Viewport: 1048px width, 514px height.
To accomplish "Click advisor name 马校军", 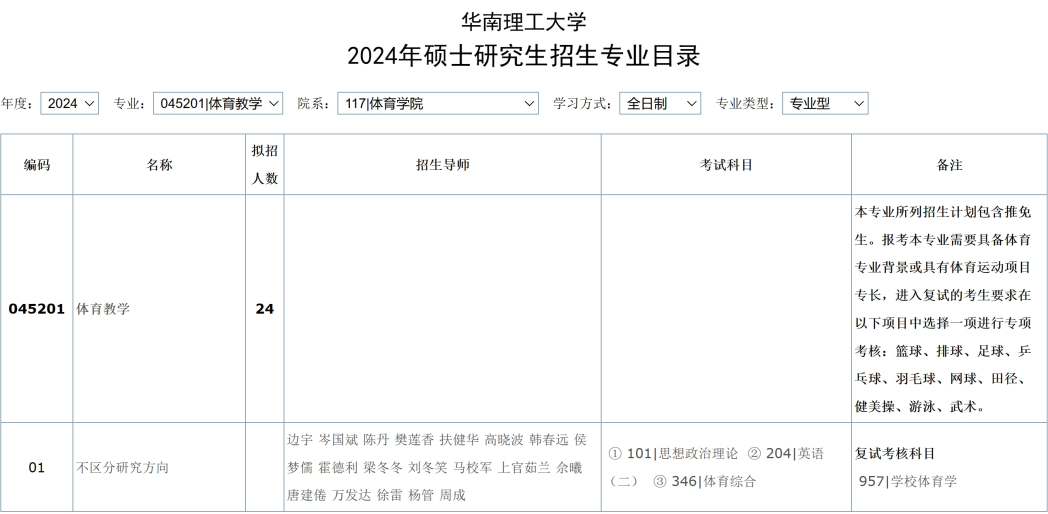I will (473, 468).
